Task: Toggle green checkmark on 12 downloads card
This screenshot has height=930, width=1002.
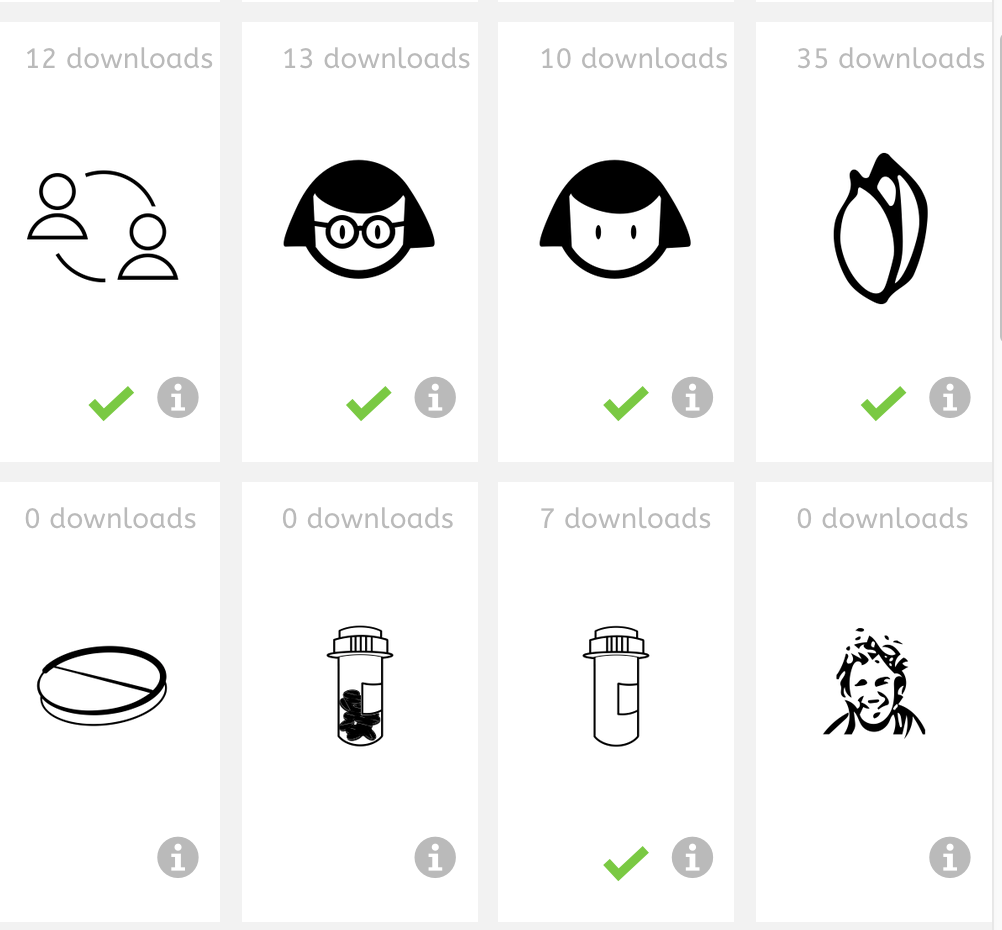Action: click(x=111, y=403)
